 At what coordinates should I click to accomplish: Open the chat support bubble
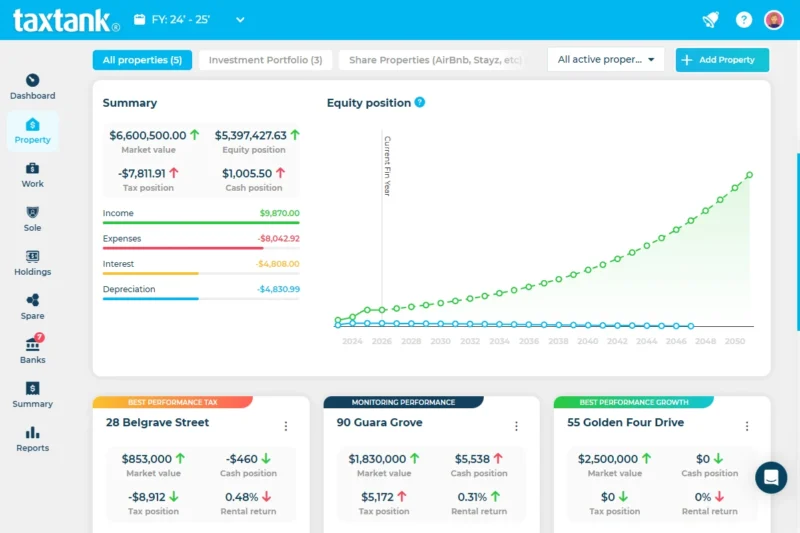[771, 478]
